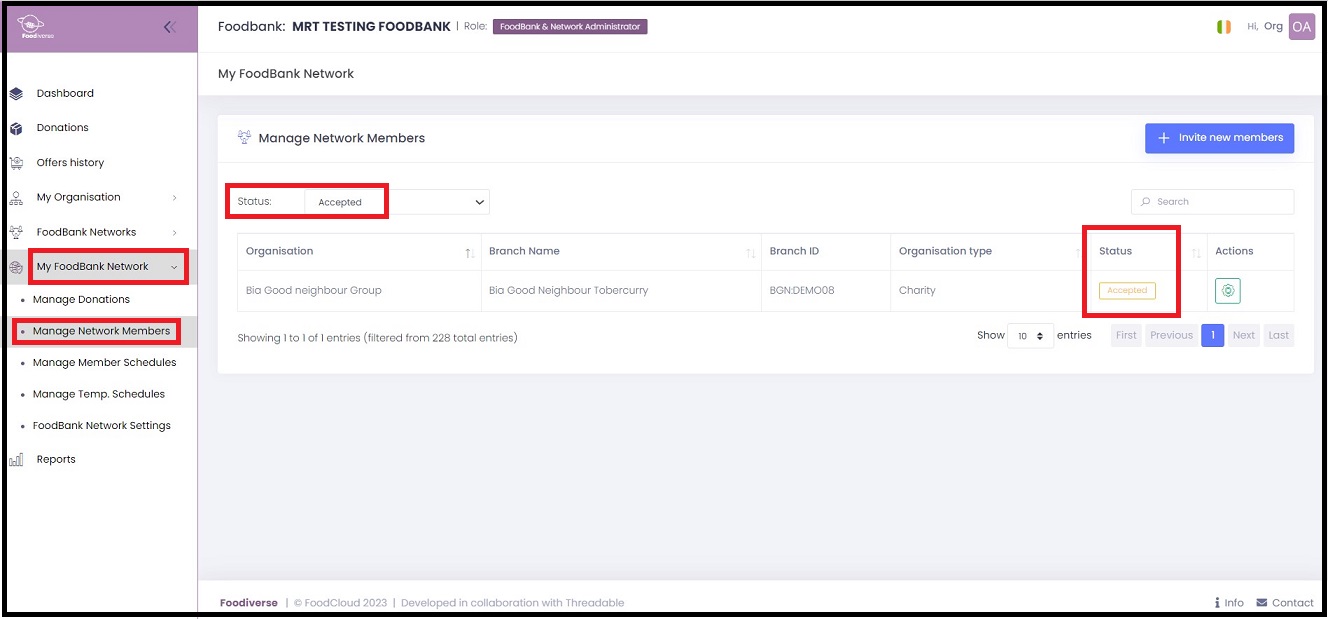1328x619 pixels.
Task: Open Manage Member Schedules
Action: (x=104, y=363)
